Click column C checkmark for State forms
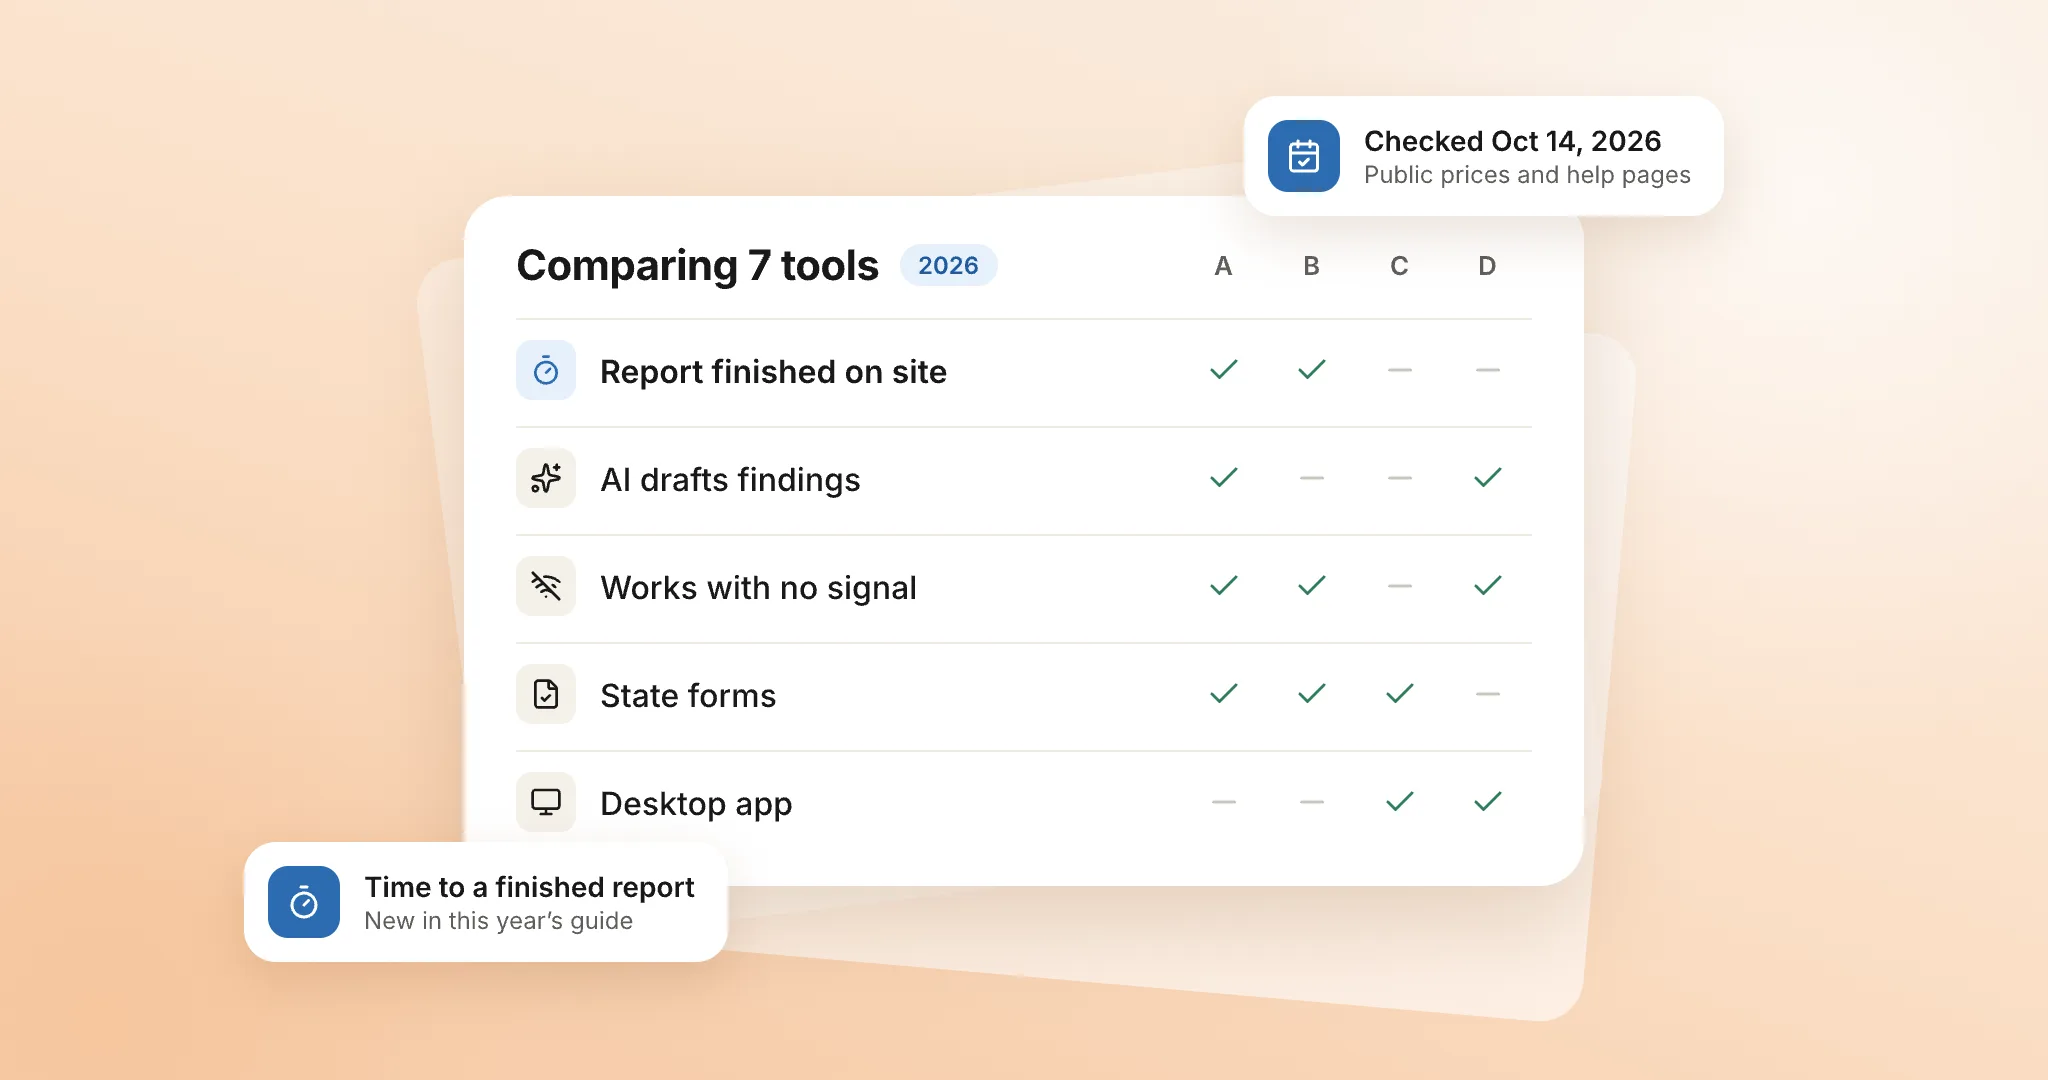This screenshot has width=2048, height=1080. [1400, 694]
